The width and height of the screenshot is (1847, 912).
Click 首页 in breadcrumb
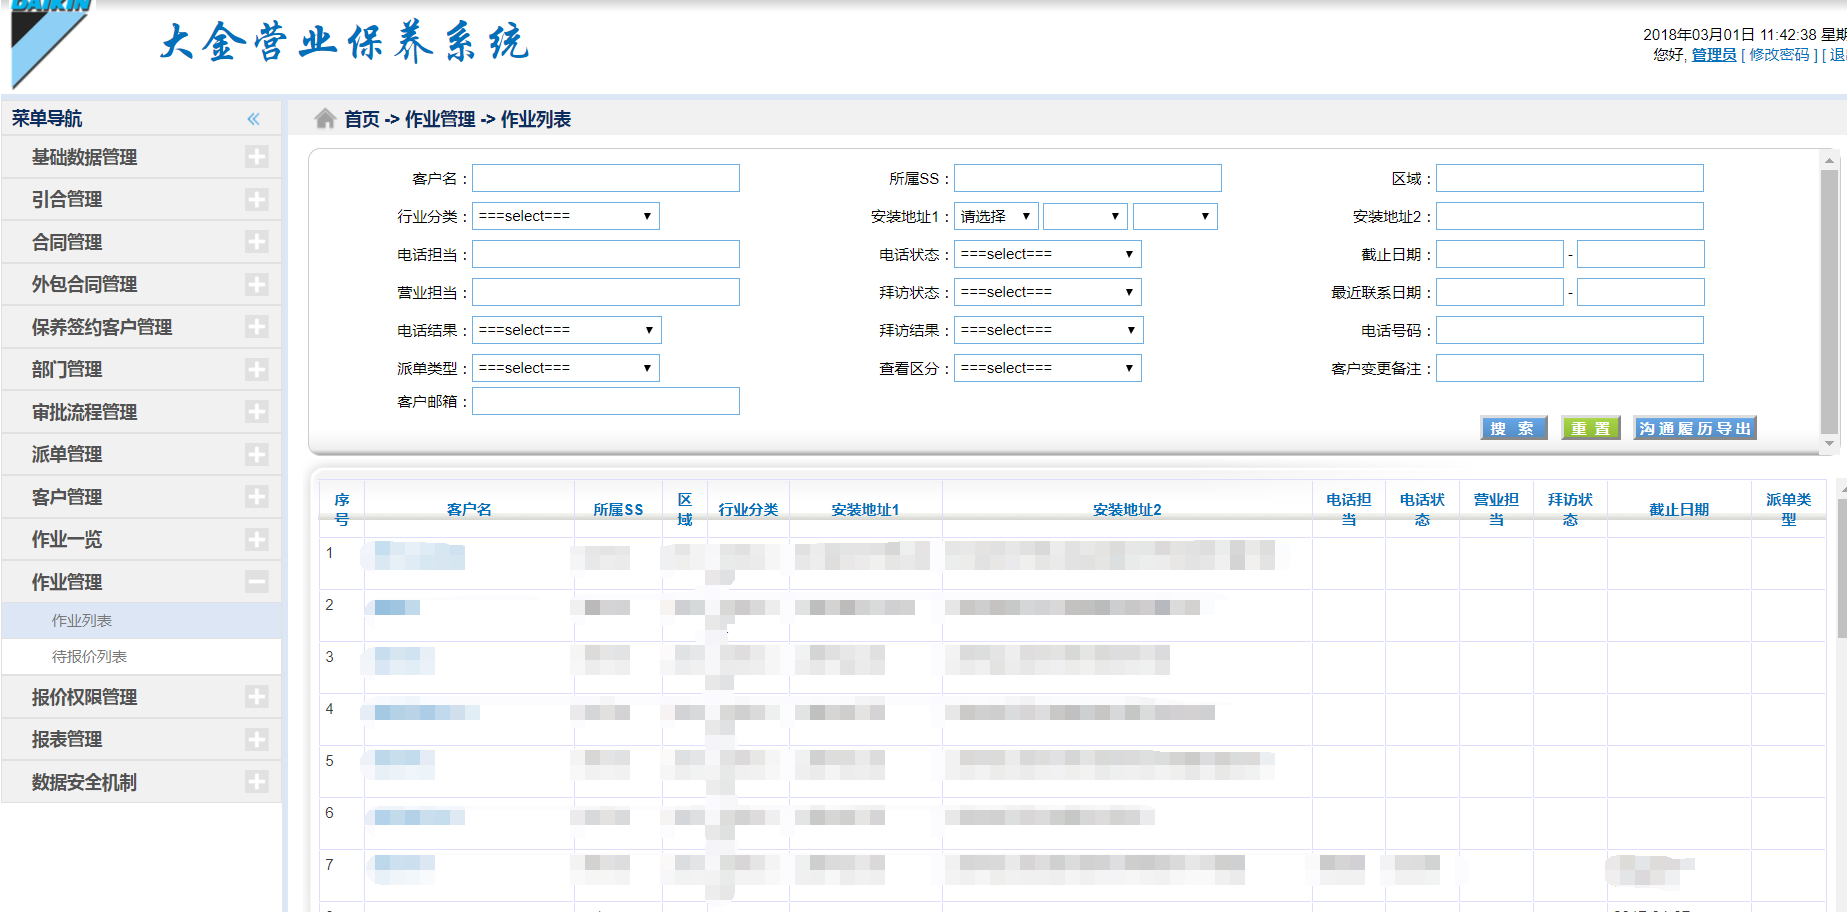pos(362,119)
